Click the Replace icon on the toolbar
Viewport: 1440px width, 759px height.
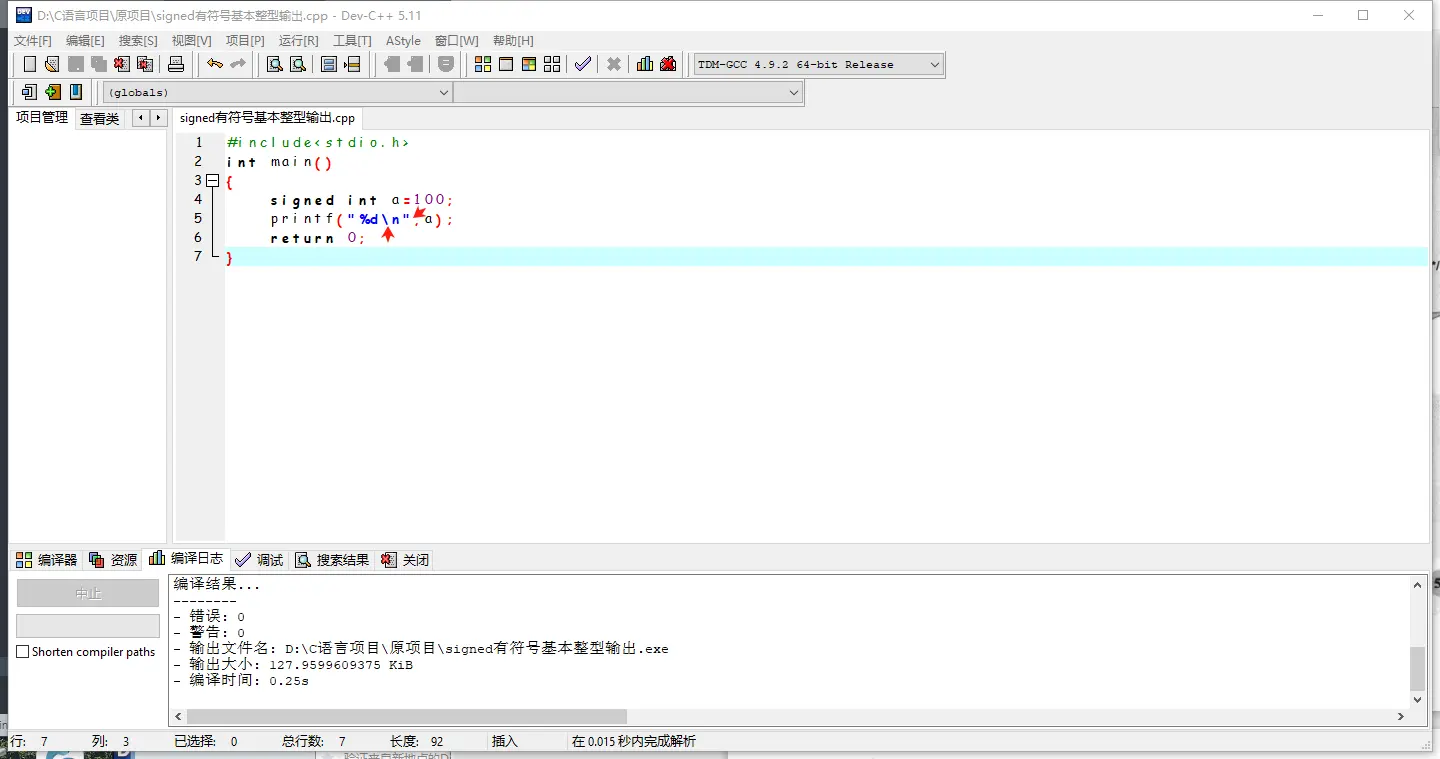click(298, 63)
